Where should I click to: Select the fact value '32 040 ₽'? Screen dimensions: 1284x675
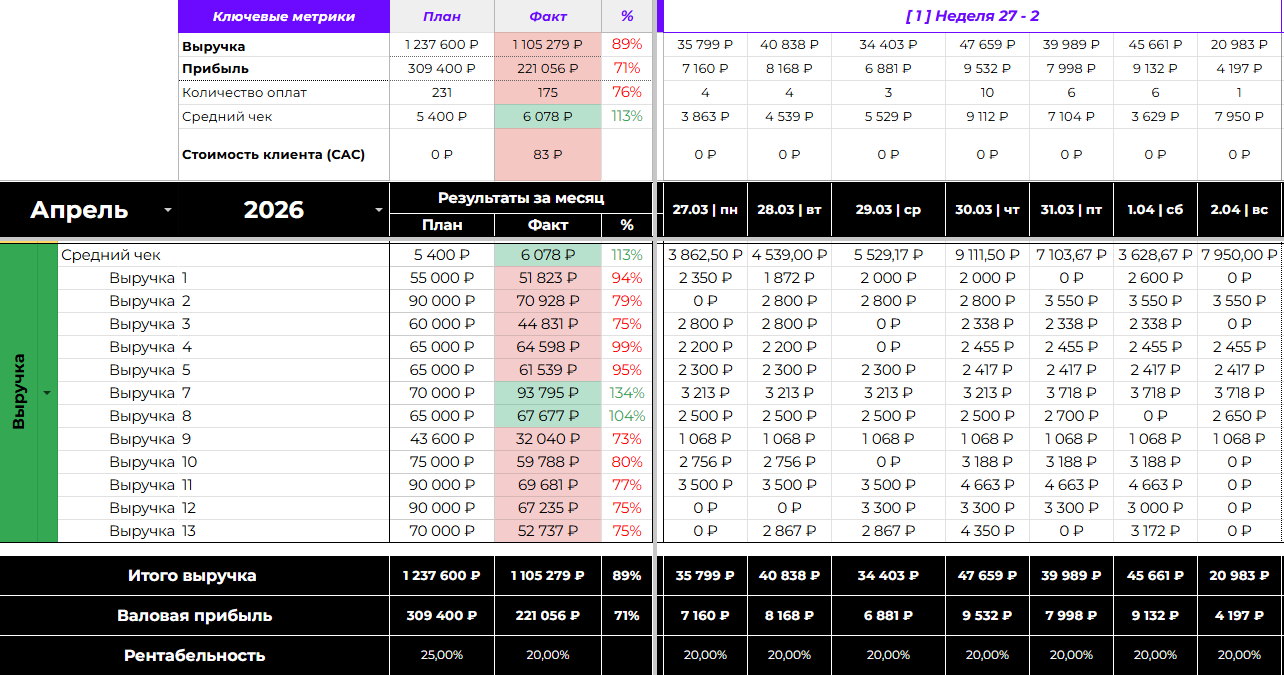coord(548,439)
